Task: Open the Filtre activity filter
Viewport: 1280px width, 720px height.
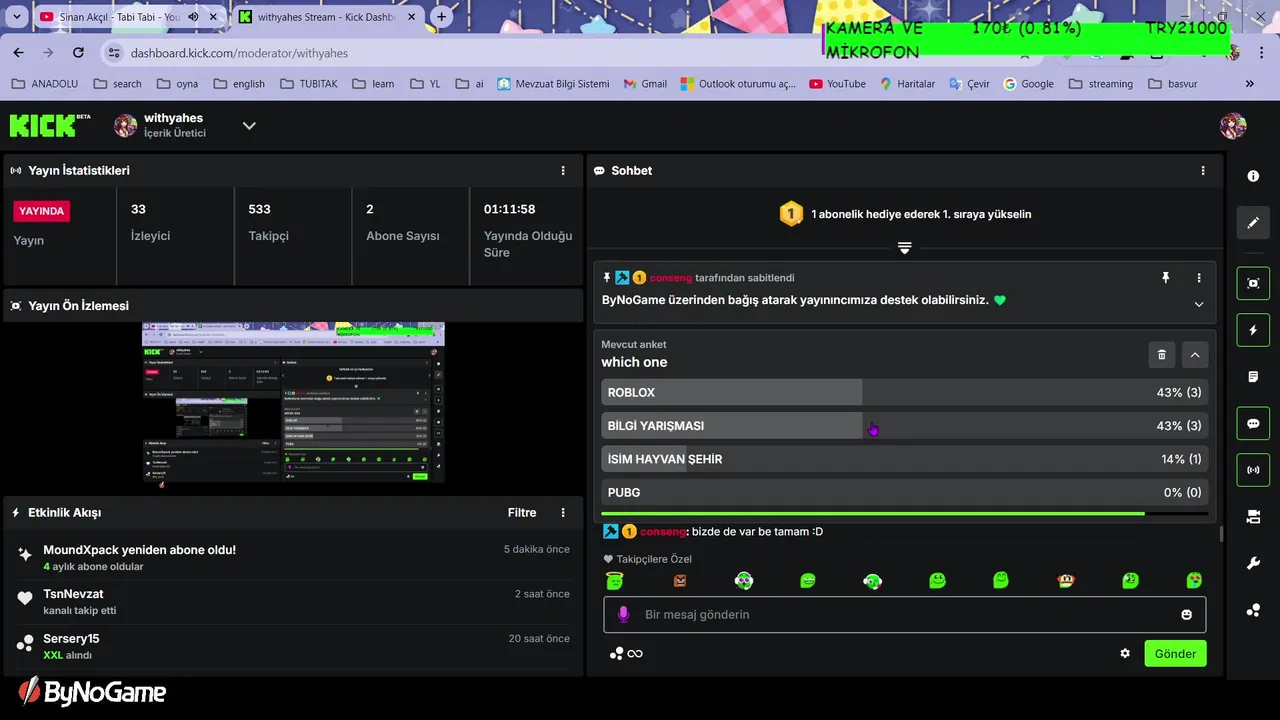Action: click(522, 513)
